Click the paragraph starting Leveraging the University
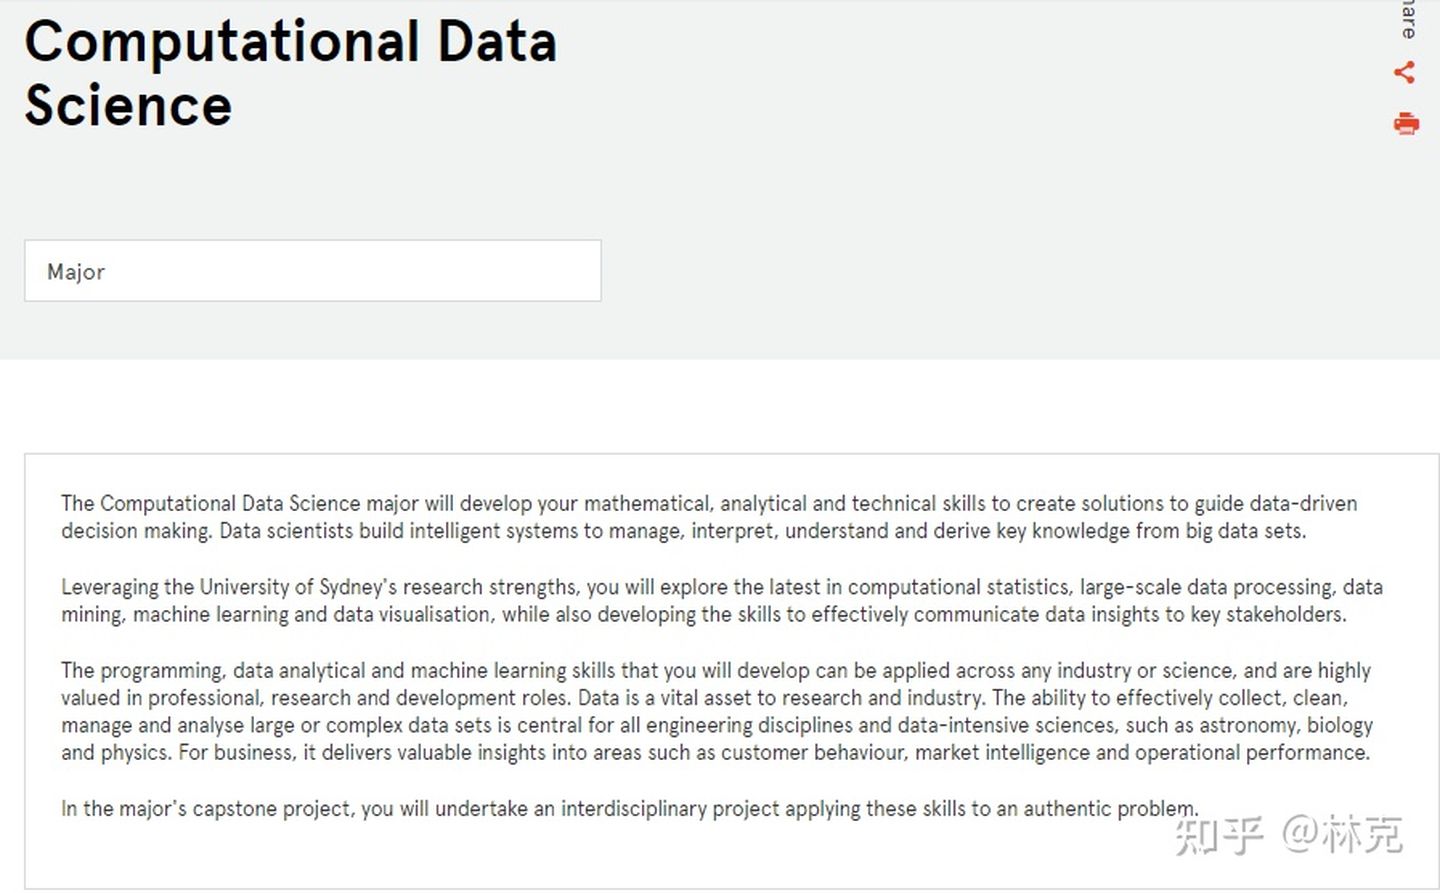The image size is (1440, 893). (x=722, y=600)
